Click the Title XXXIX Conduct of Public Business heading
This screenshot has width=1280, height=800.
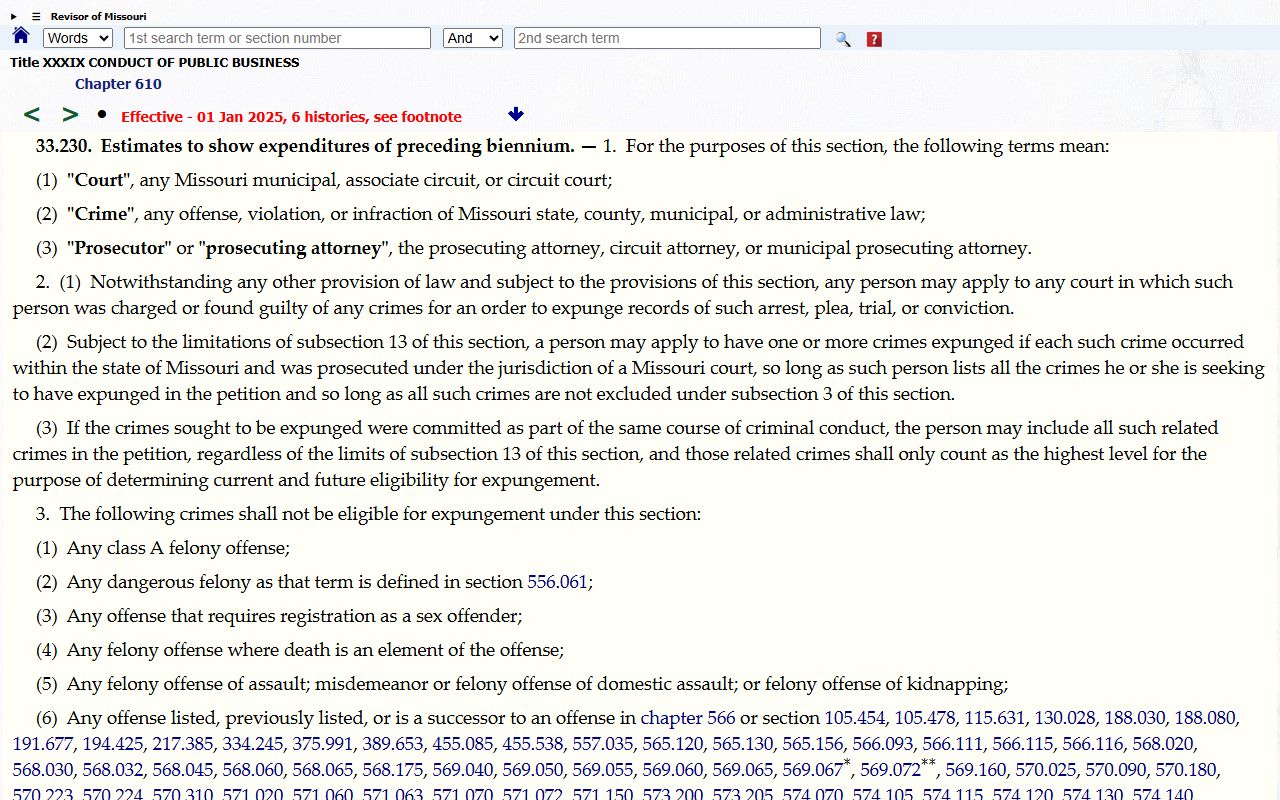pyautogui.click(x=155, y=62)
